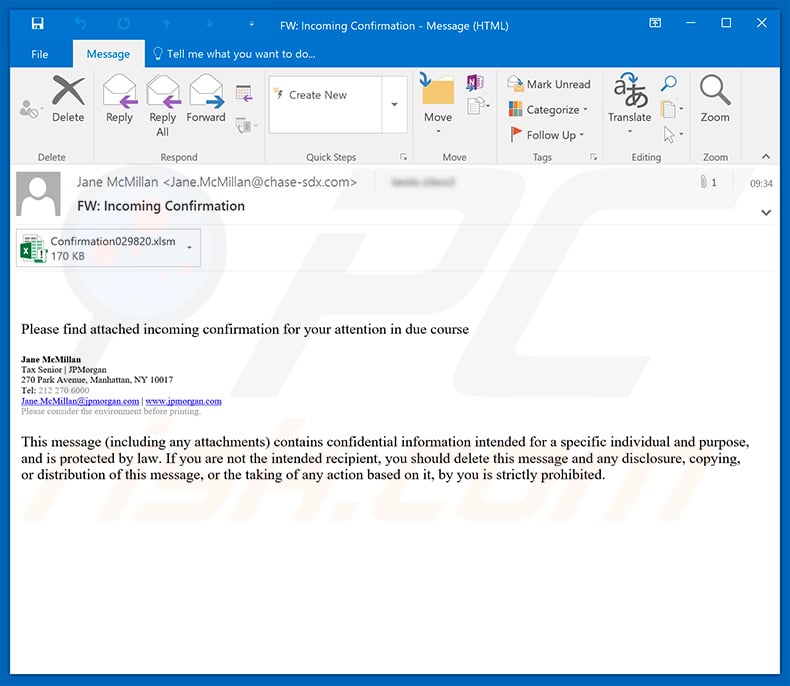Click the Select cursor icon in Editing
790x686 pixels.
[x=673, y=134]
